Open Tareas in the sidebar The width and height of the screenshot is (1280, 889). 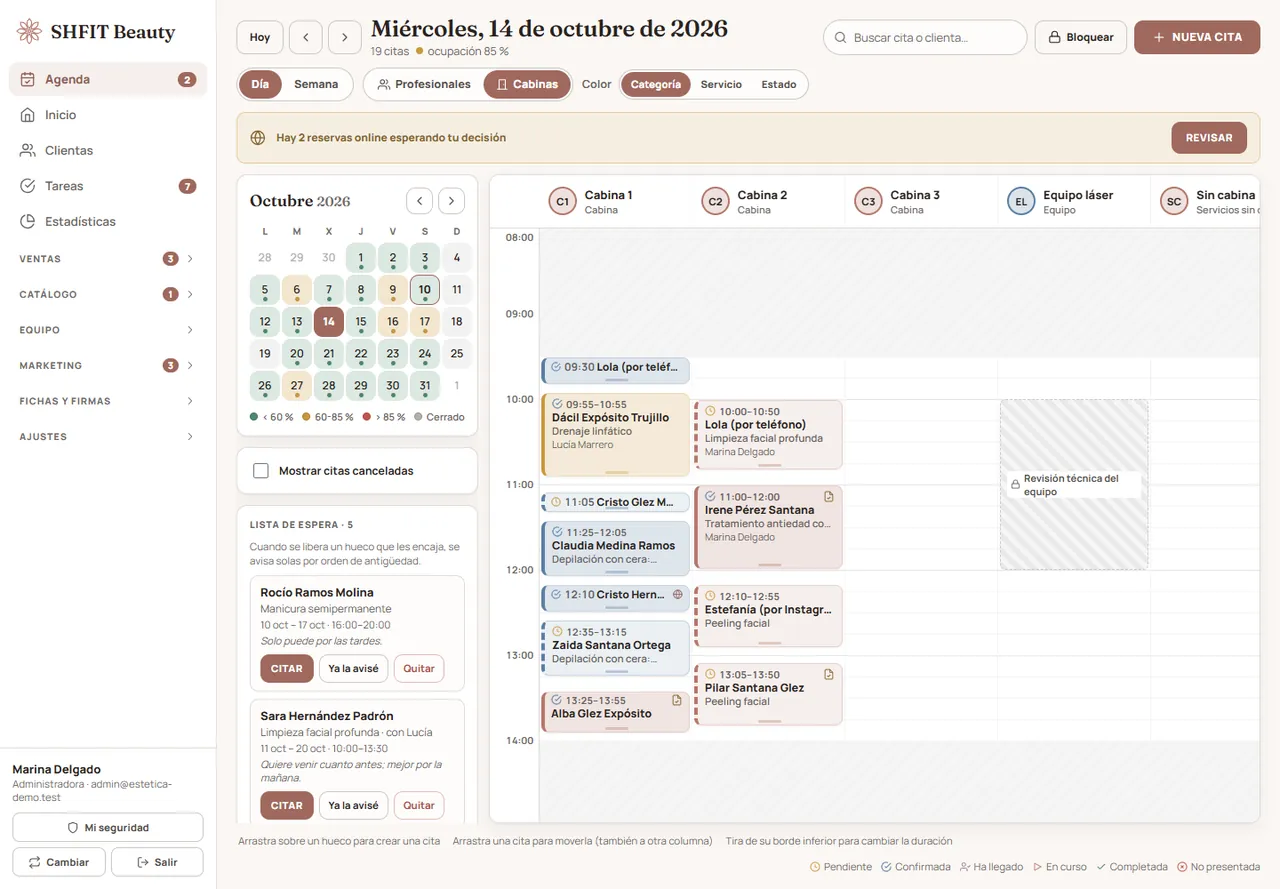pos(108,186)
